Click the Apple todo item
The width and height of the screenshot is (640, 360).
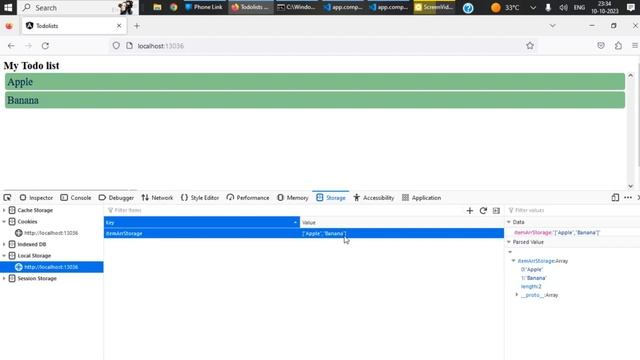(x=315, y=82)
